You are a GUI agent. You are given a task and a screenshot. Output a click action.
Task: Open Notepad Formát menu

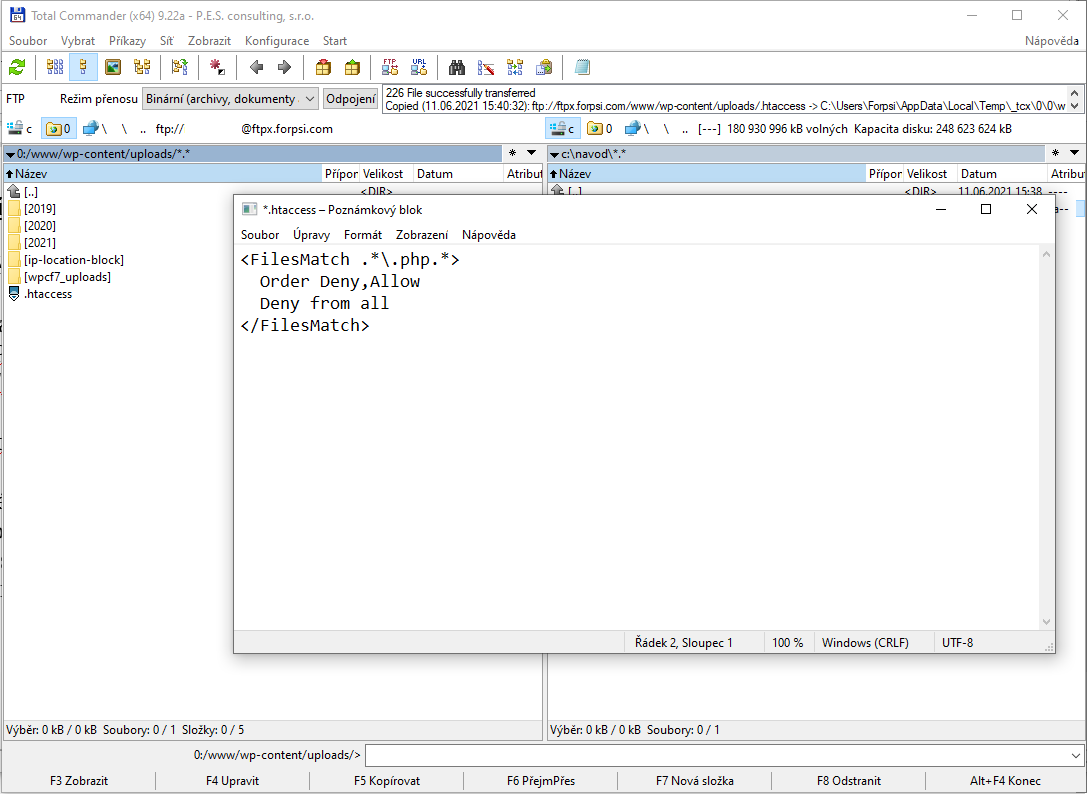pos(363,235)
